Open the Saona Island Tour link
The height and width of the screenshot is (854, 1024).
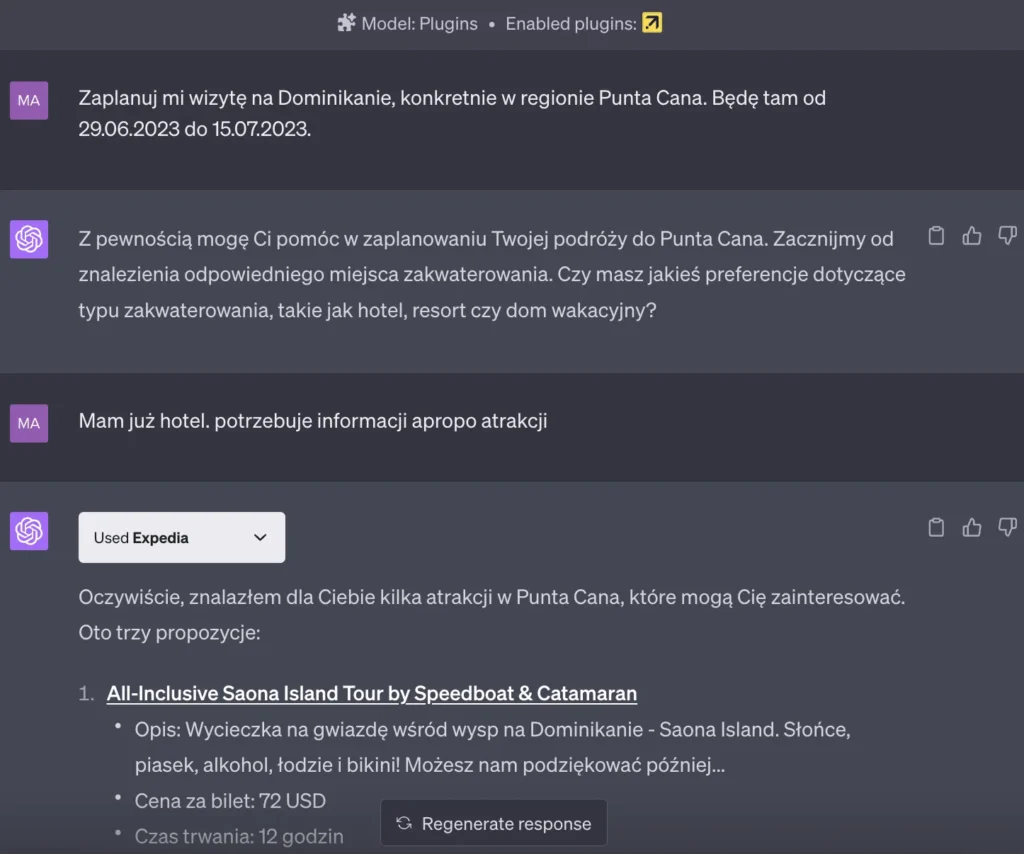[372, 693]
